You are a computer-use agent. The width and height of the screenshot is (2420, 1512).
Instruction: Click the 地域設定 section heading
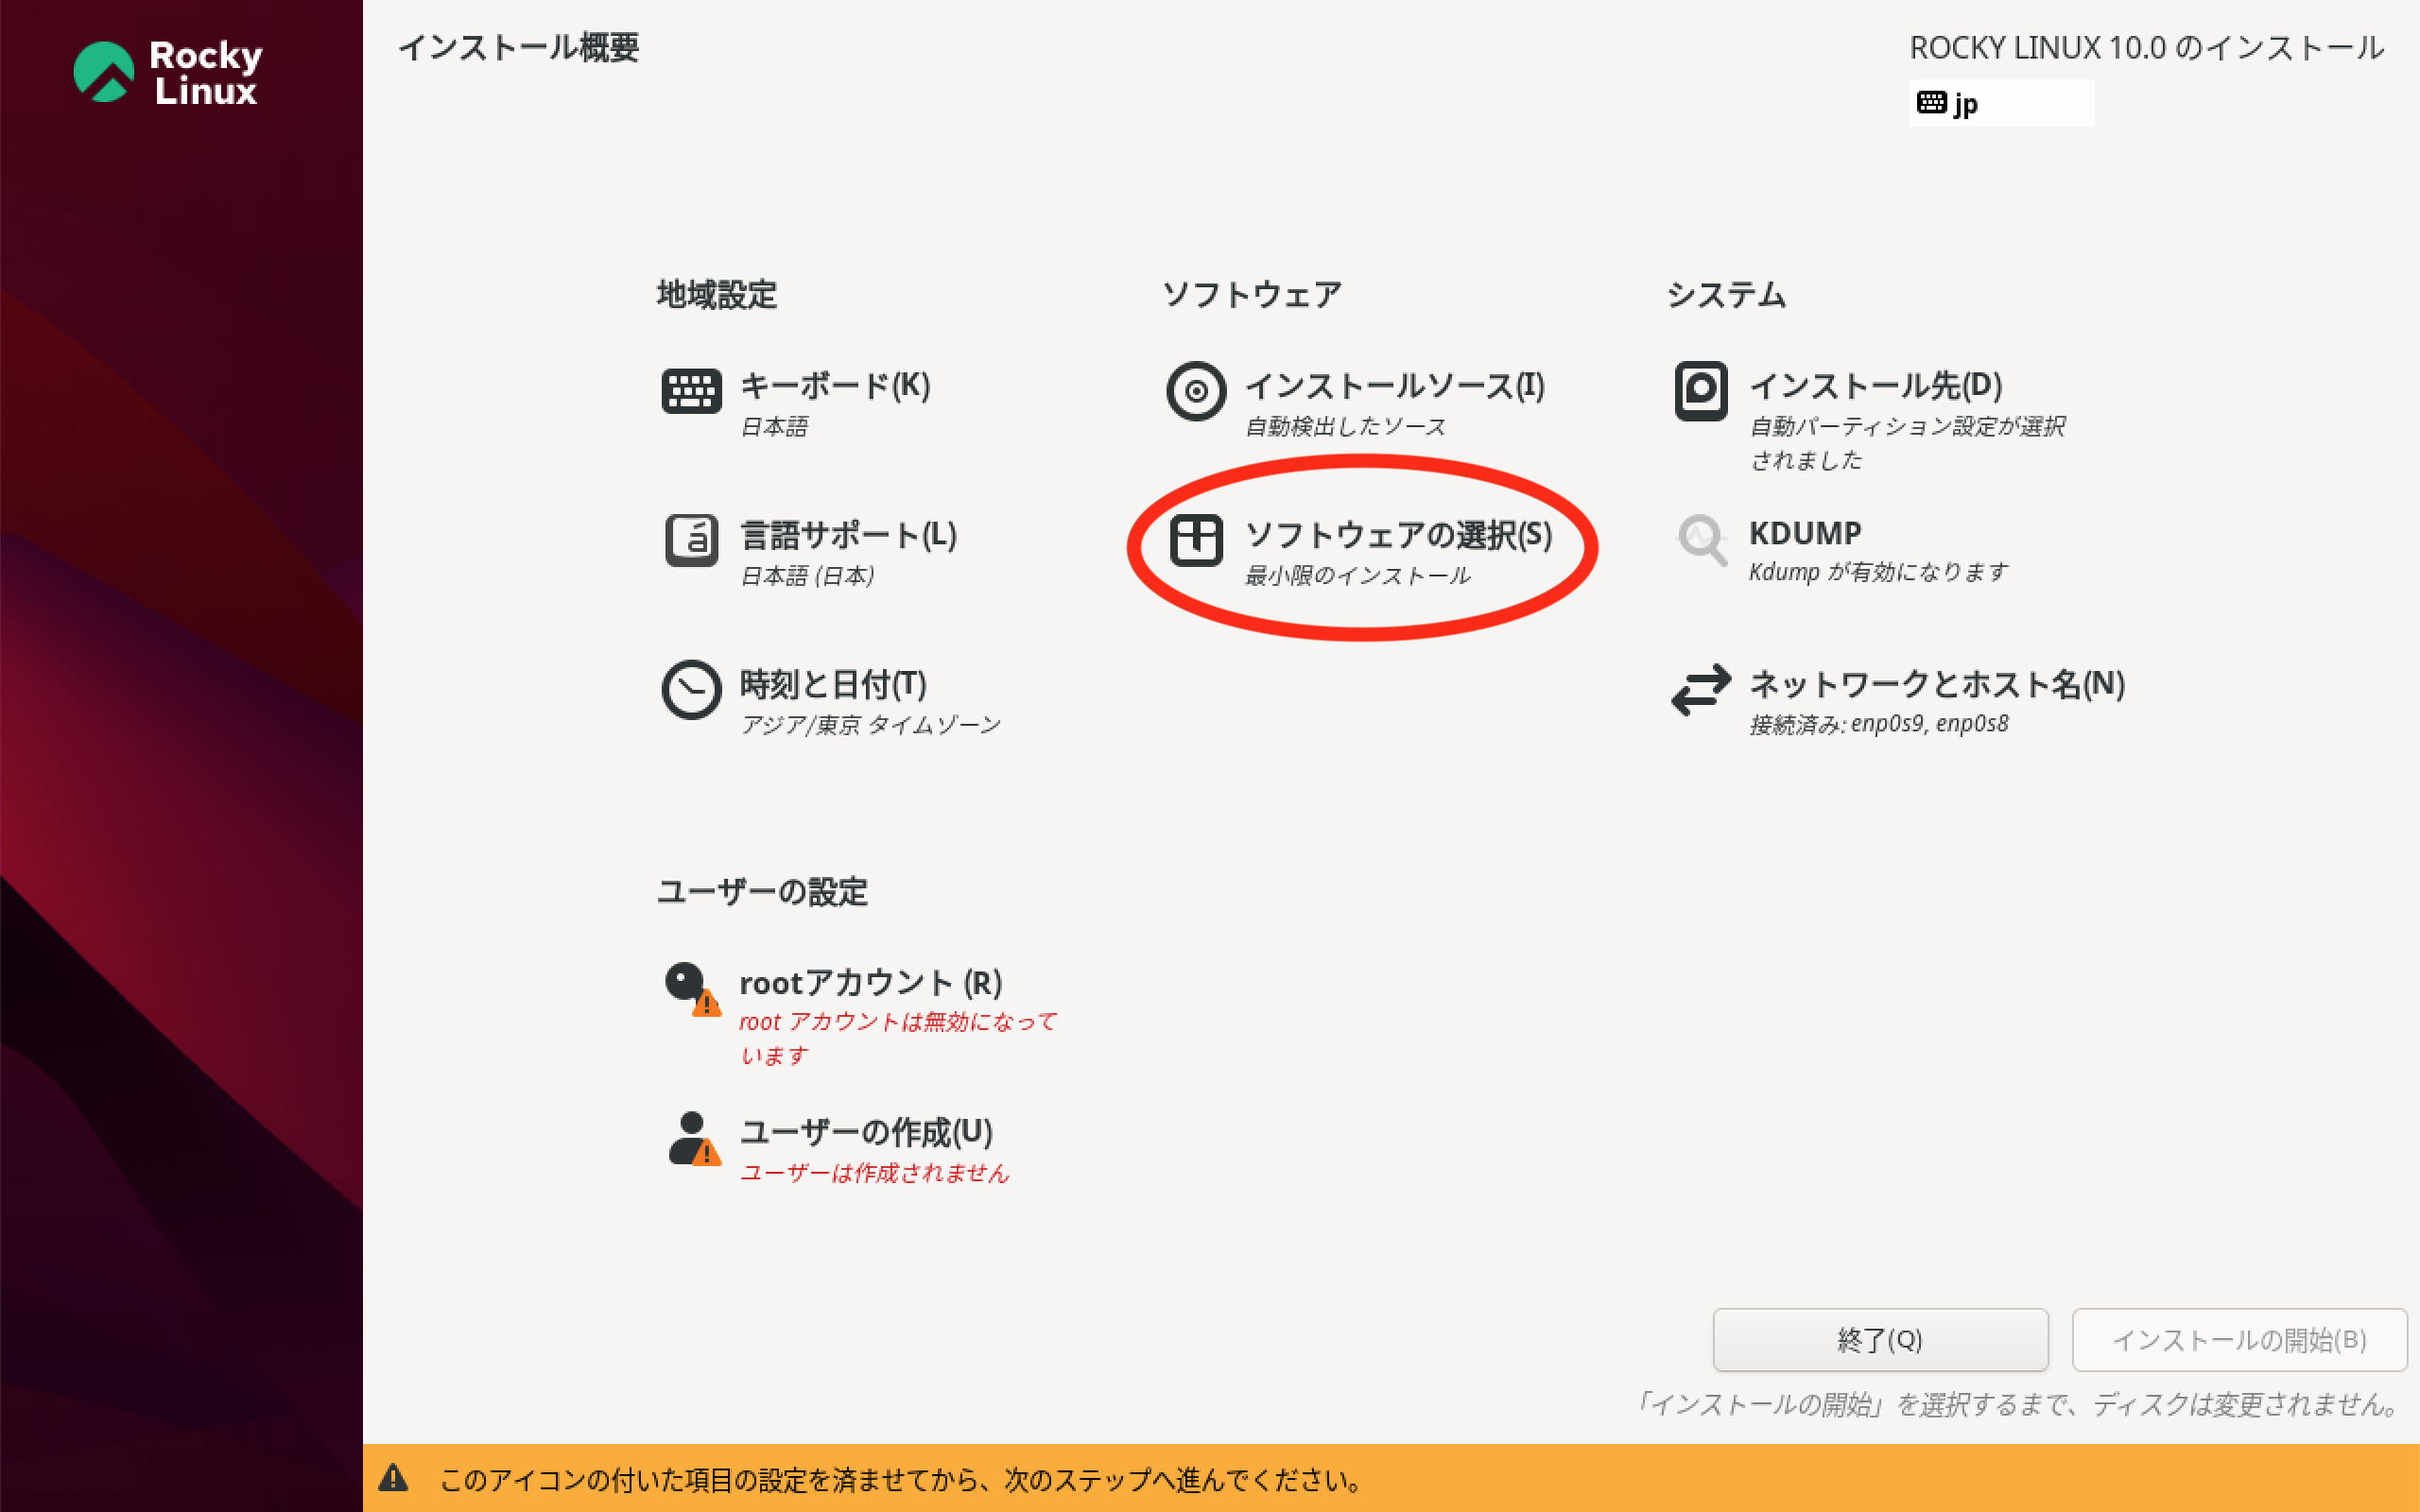716,294
